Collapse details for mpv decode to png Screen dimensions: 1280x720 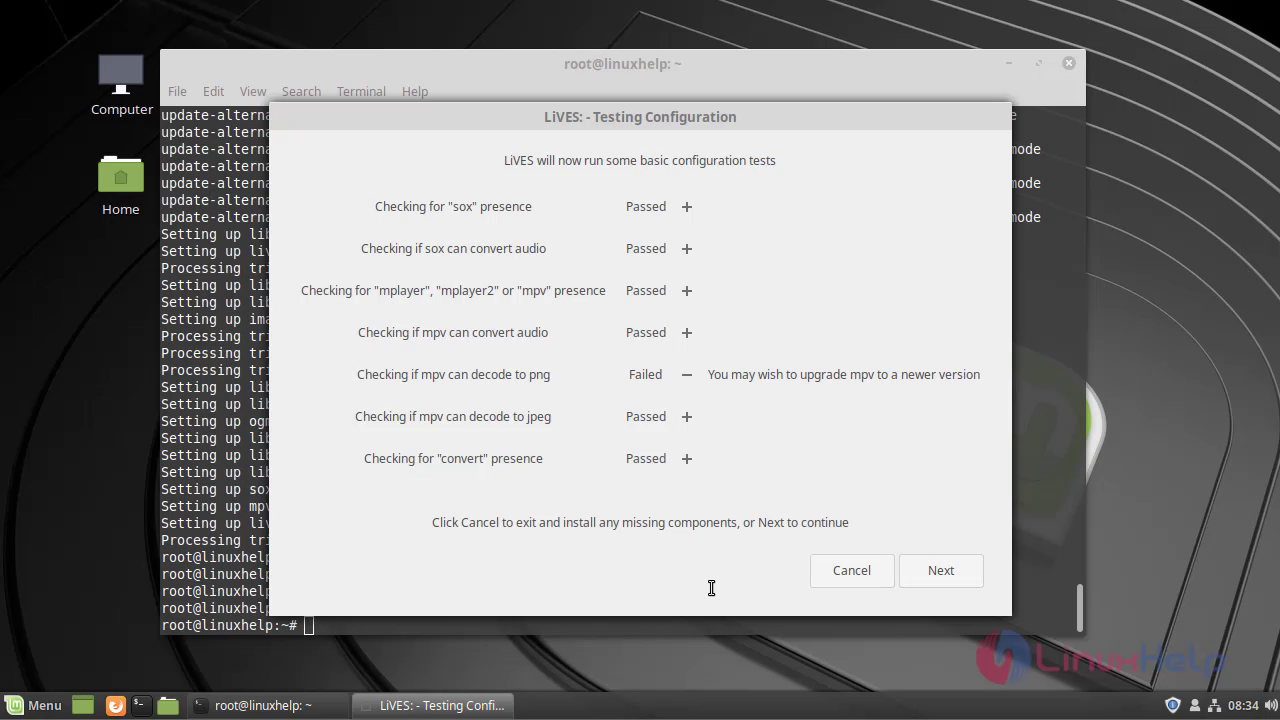687,375
